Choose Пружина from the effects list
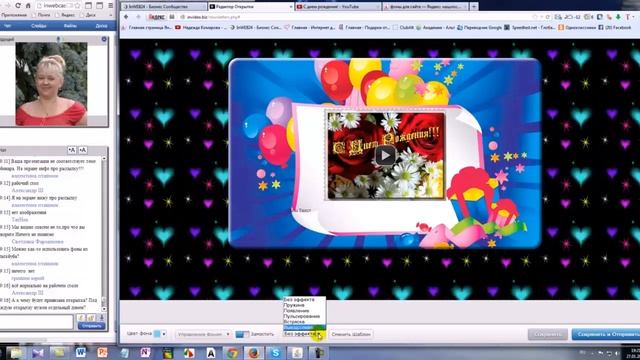The width and height of the screenshot is (640, 360). coord(294,305)
